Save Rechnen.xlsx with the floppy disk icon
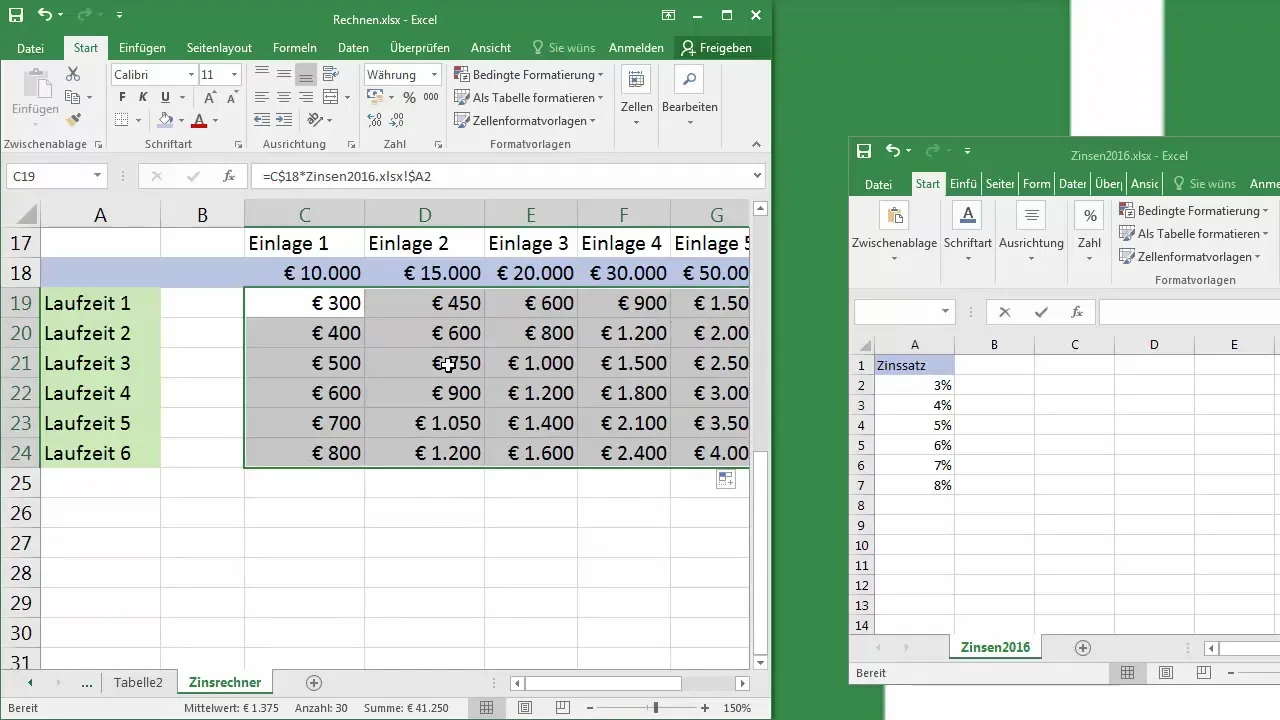 click(x=16, y=15)
